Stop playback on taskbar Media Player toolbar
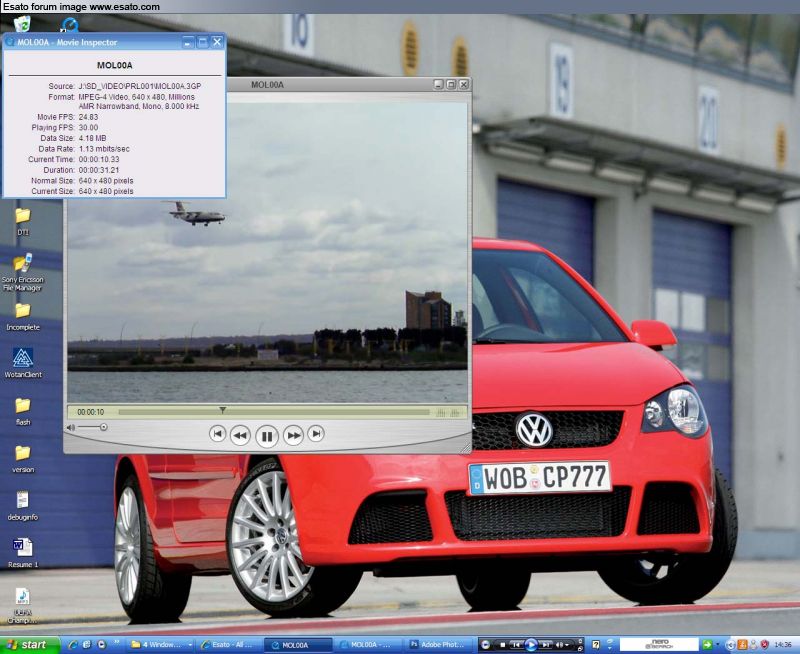 coord(502,645)
